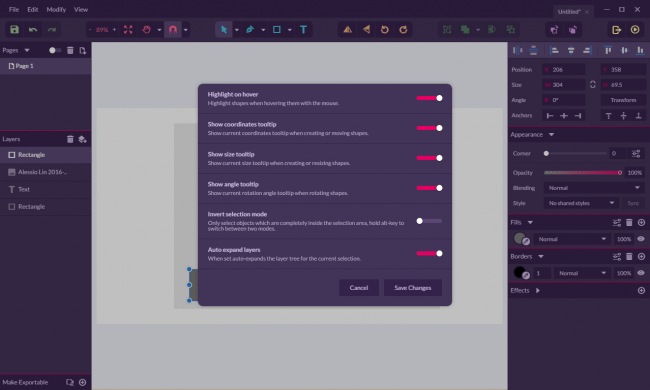This screenshot has width=650, height=390.
Task: Select the Alessio Lin image layer
Action: [46, 172]
